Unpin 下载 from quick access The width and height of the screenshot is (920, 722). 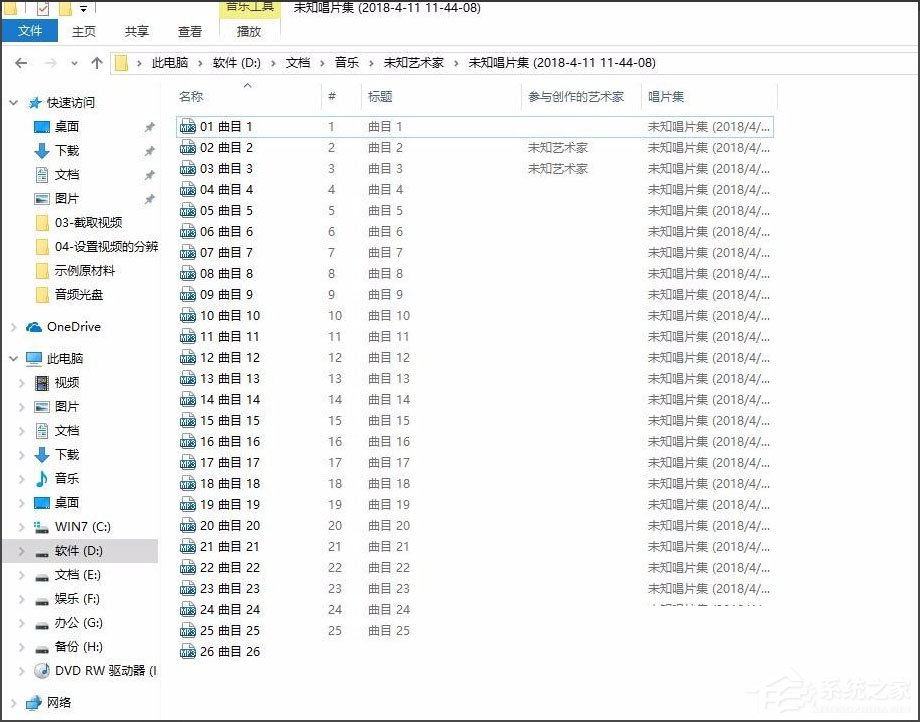coord(150,151)
